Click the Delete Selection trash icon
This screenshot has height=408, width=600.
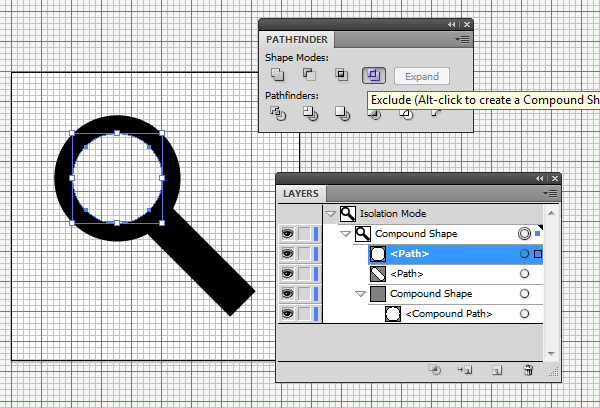pos(528,370)
